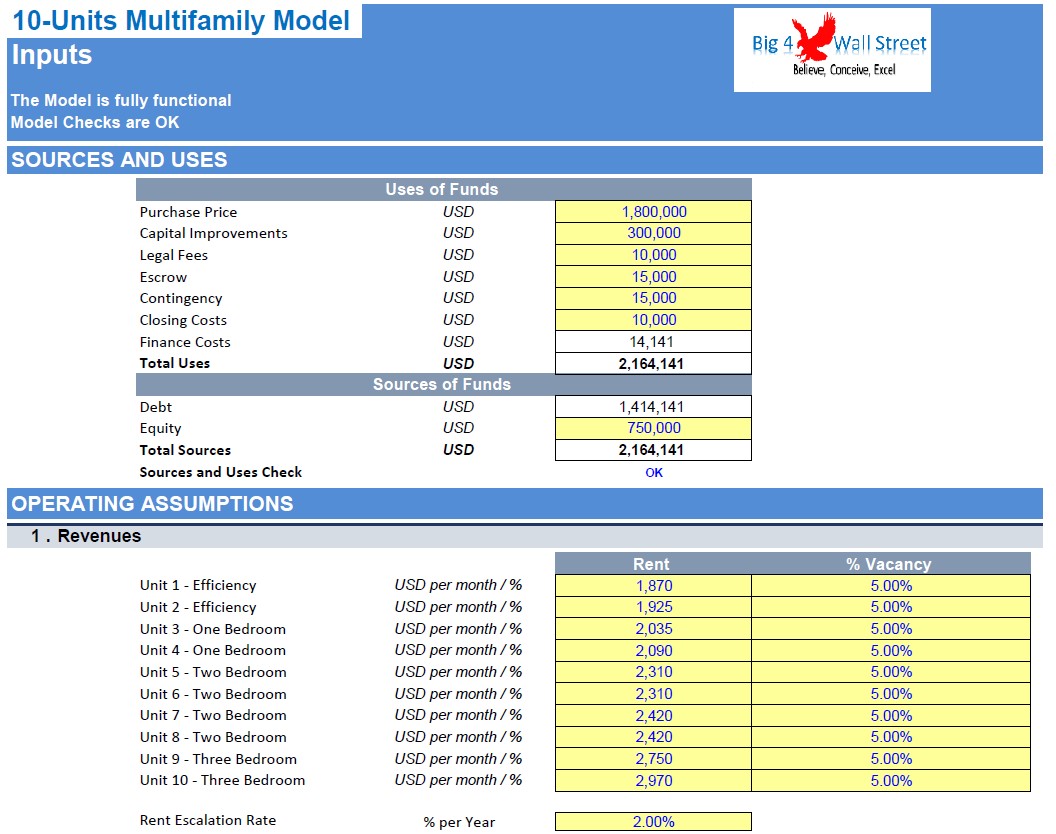Select Unit 9 vacancy percentage cell
Image resolution: width=1056 pixels, height=834 pixels.
tap(891, 759)
